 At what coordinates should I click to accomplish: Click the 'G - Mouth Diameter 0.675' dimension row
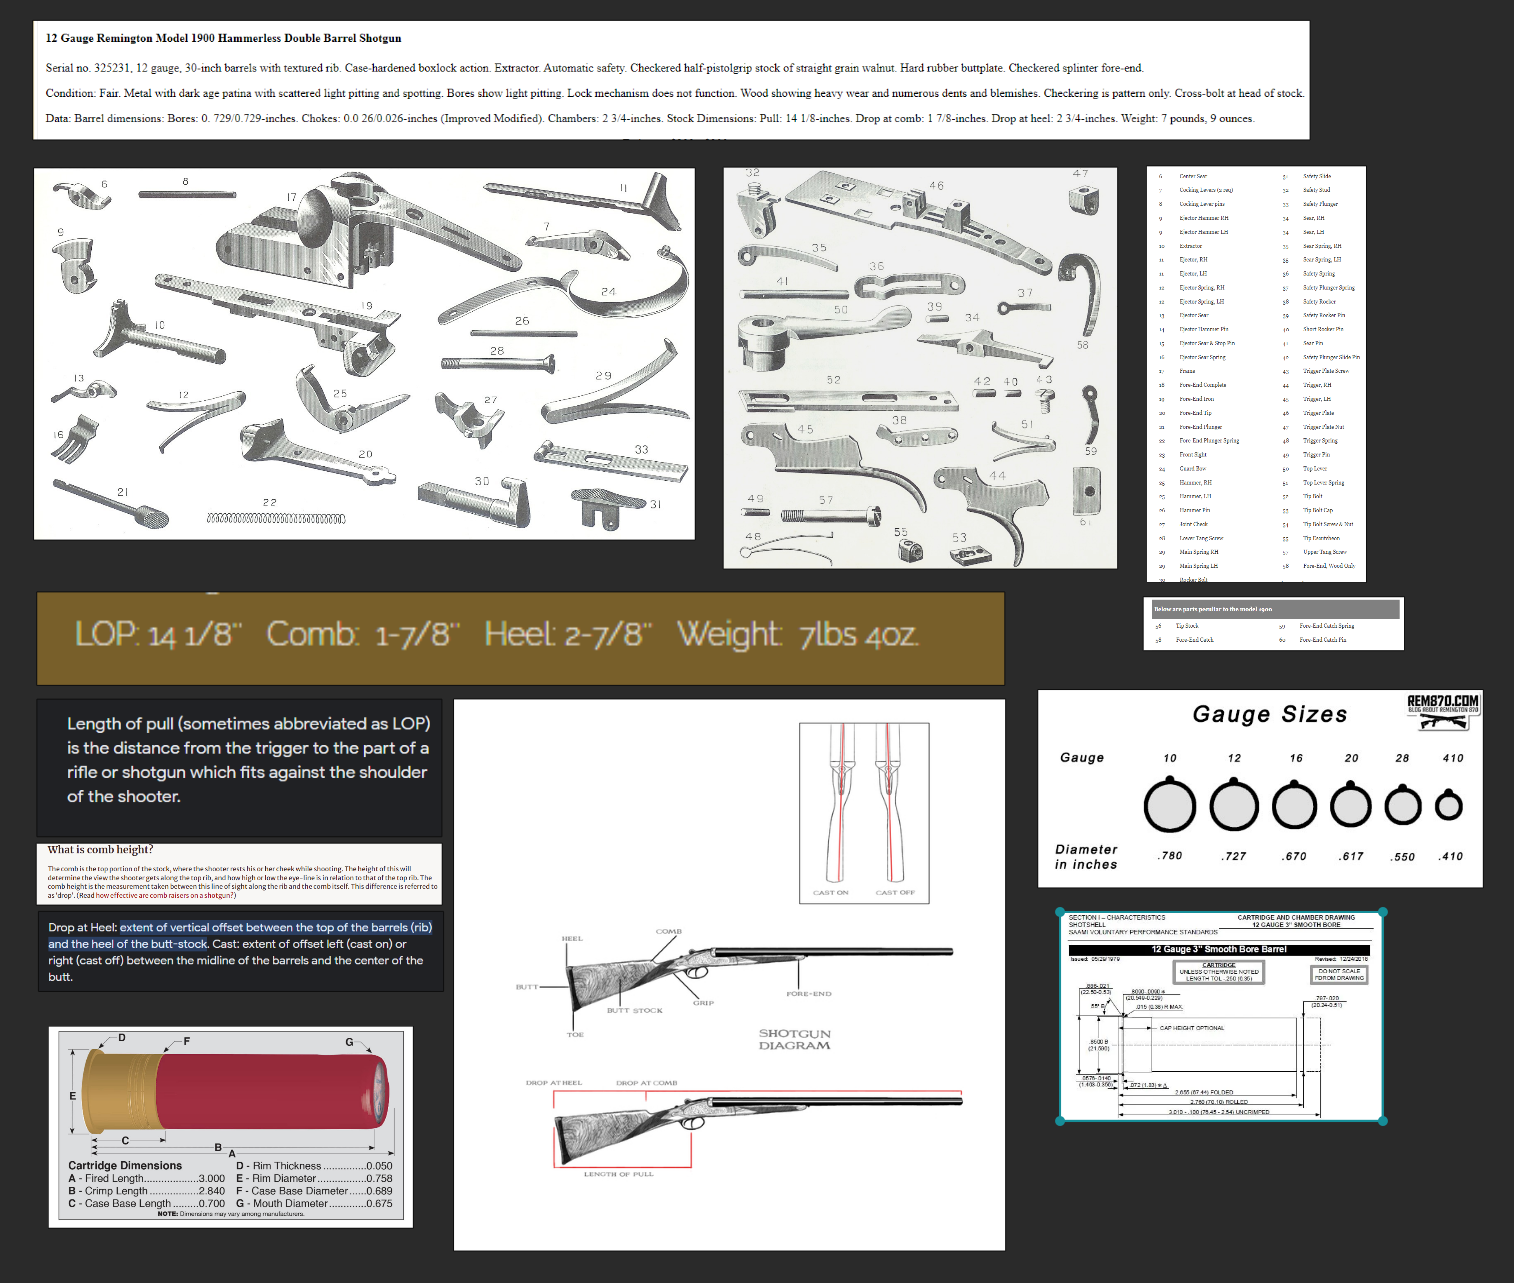click(x=314, y=1204)
